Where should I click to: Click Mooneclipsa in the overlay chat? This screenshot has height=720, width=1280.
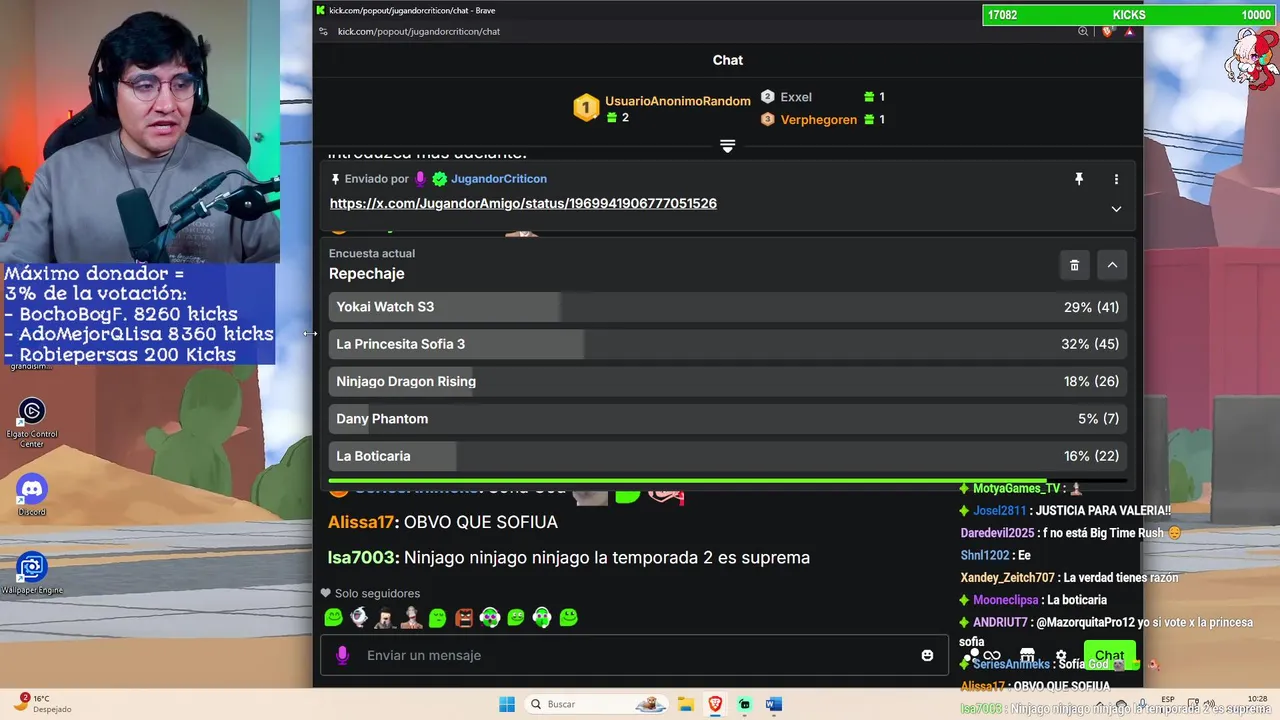[1007, 600]
